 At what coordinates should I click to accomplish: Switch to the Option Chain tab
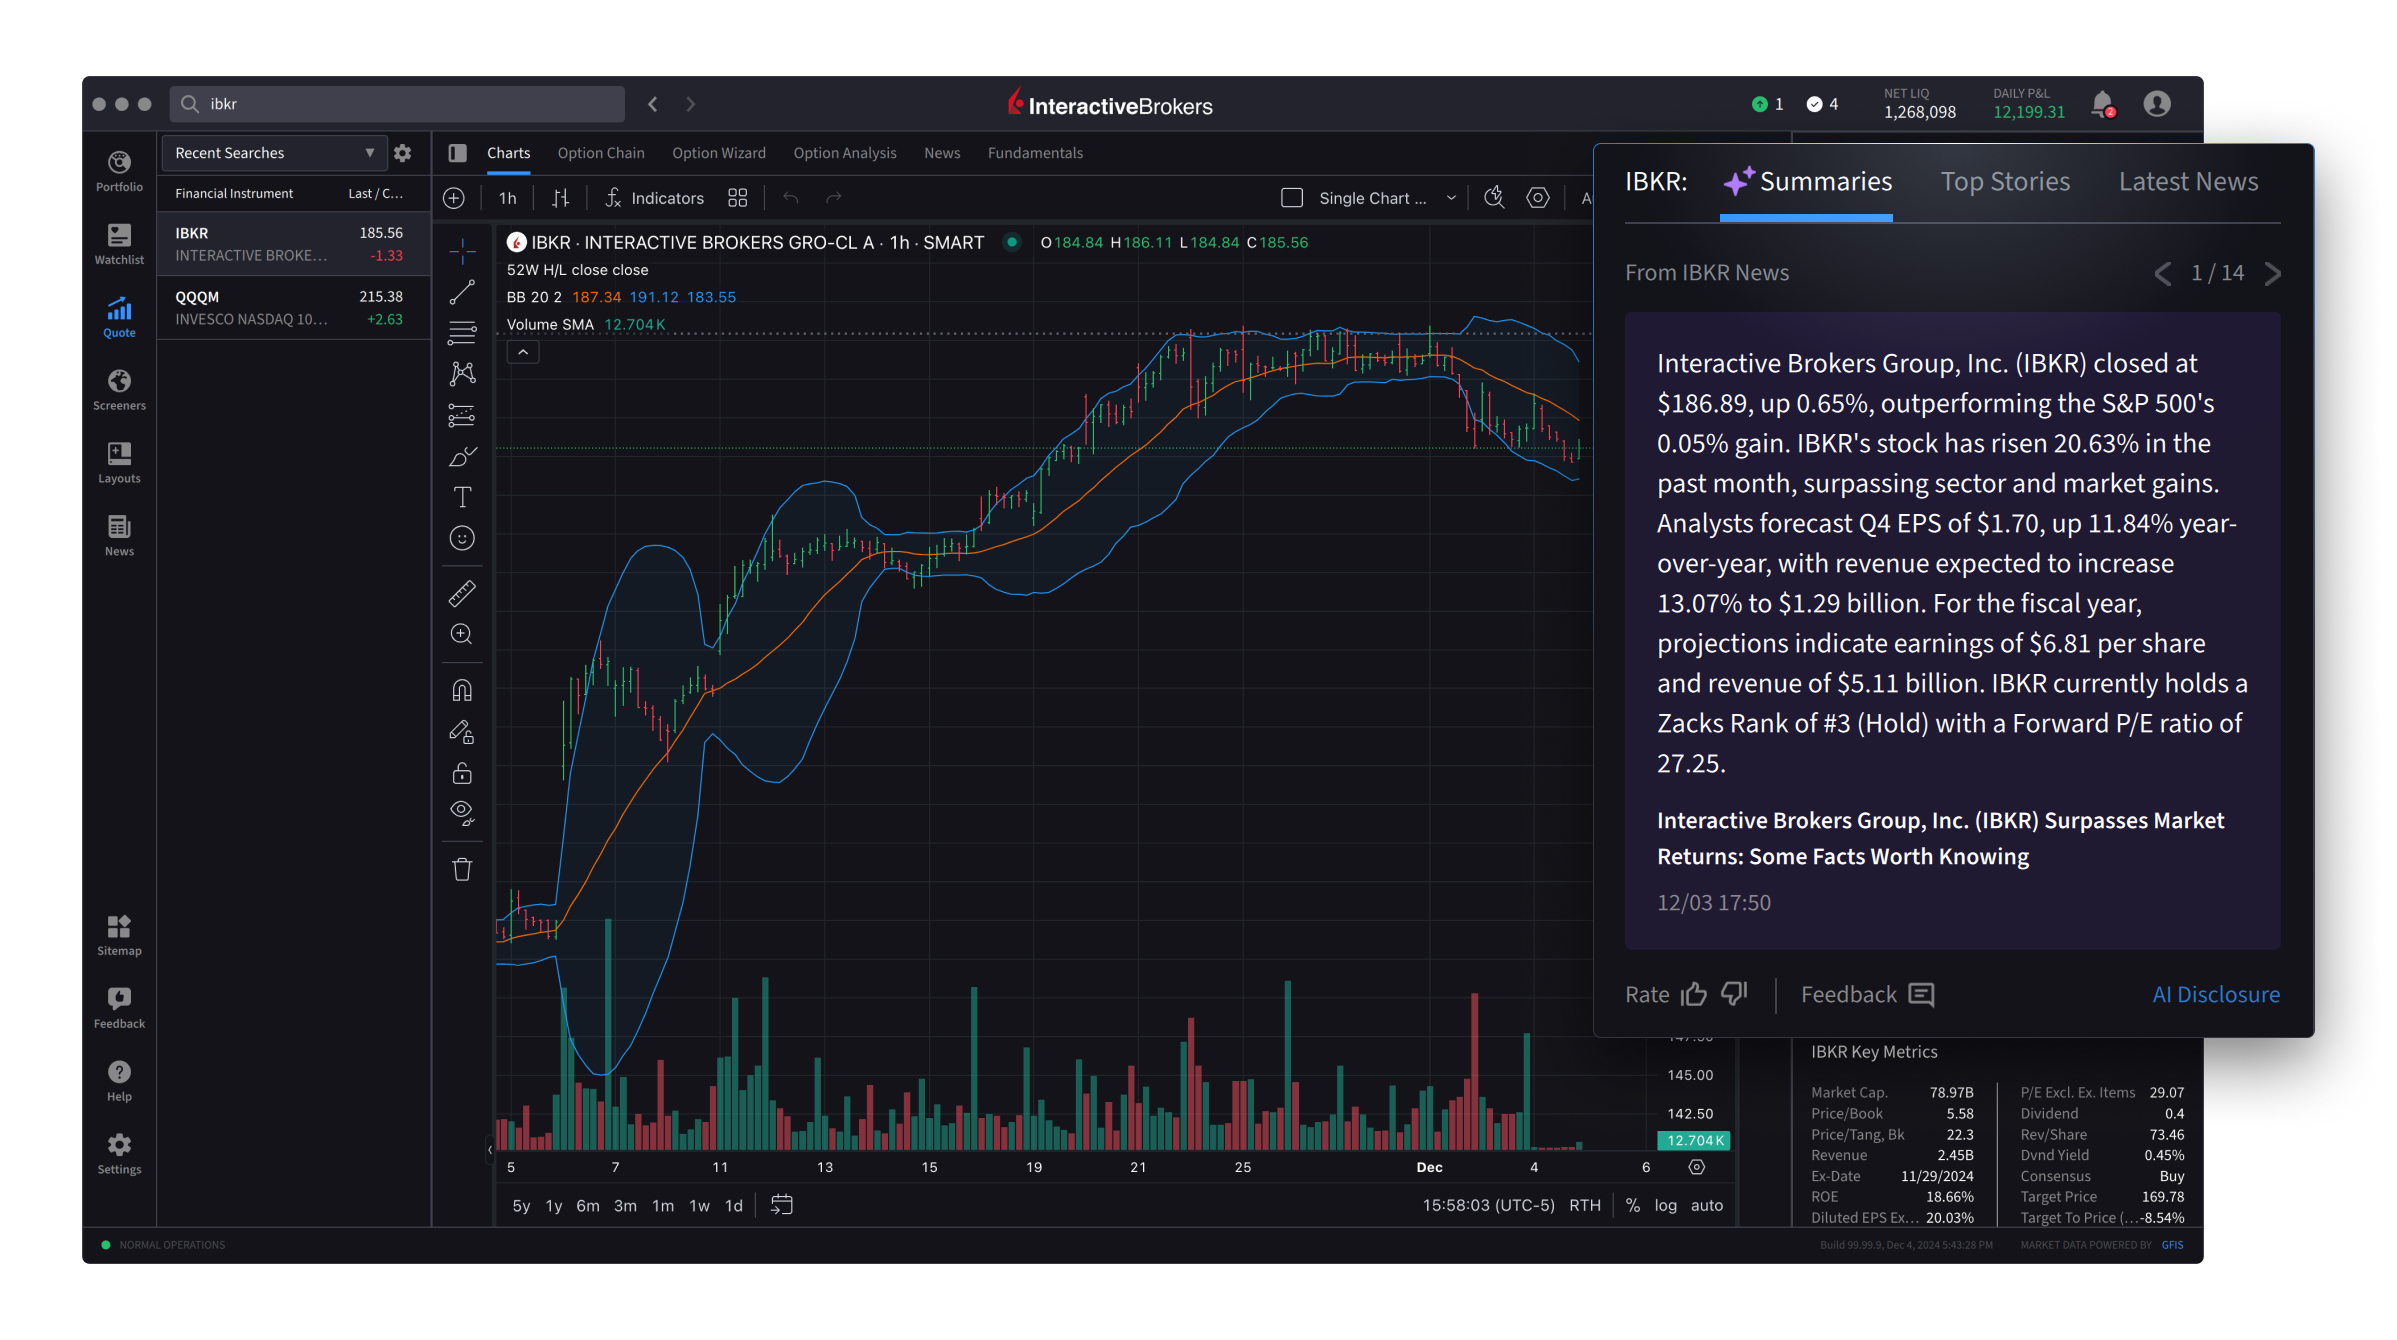pos(601,153)
